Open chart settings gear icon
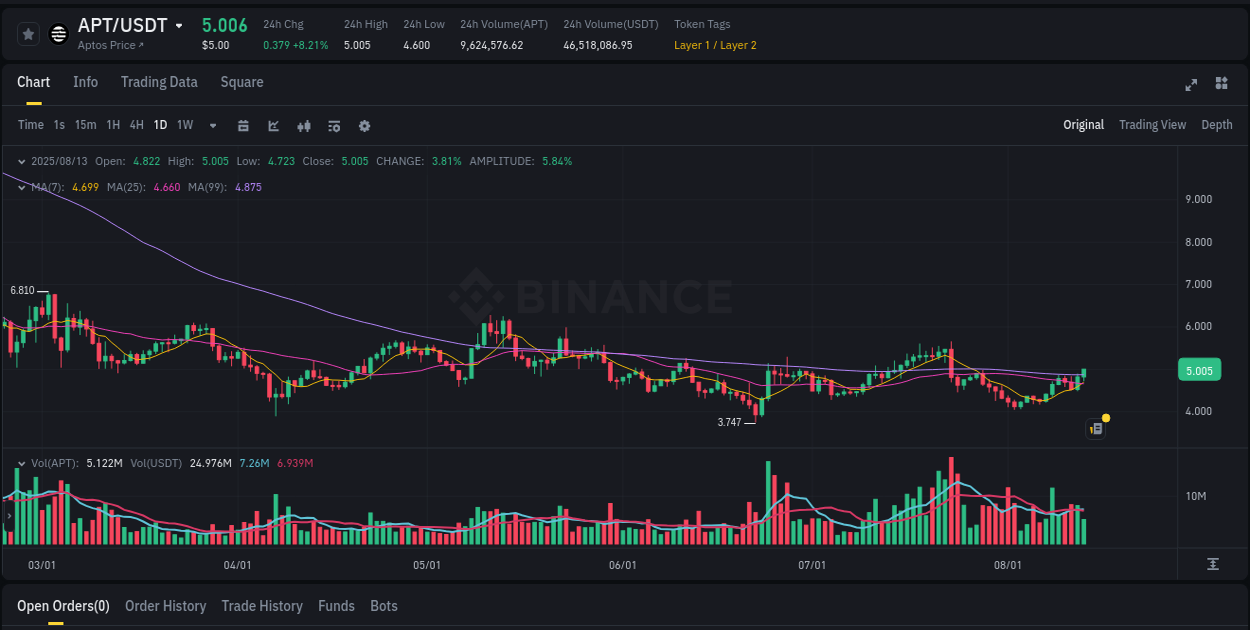 [364, 125]
